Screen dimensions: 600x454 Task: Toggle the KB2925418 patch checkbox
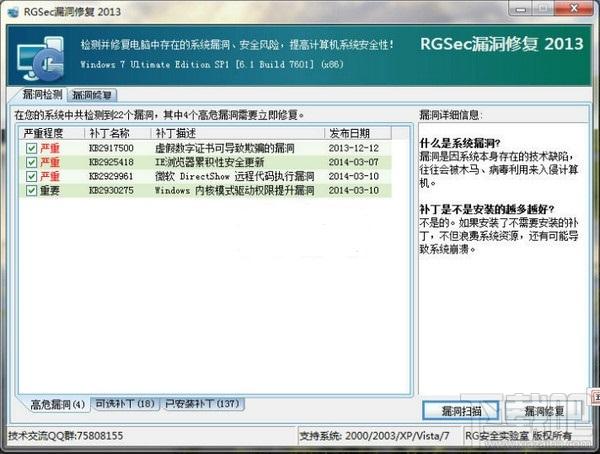pyautogui.click(x=32, y=161)
